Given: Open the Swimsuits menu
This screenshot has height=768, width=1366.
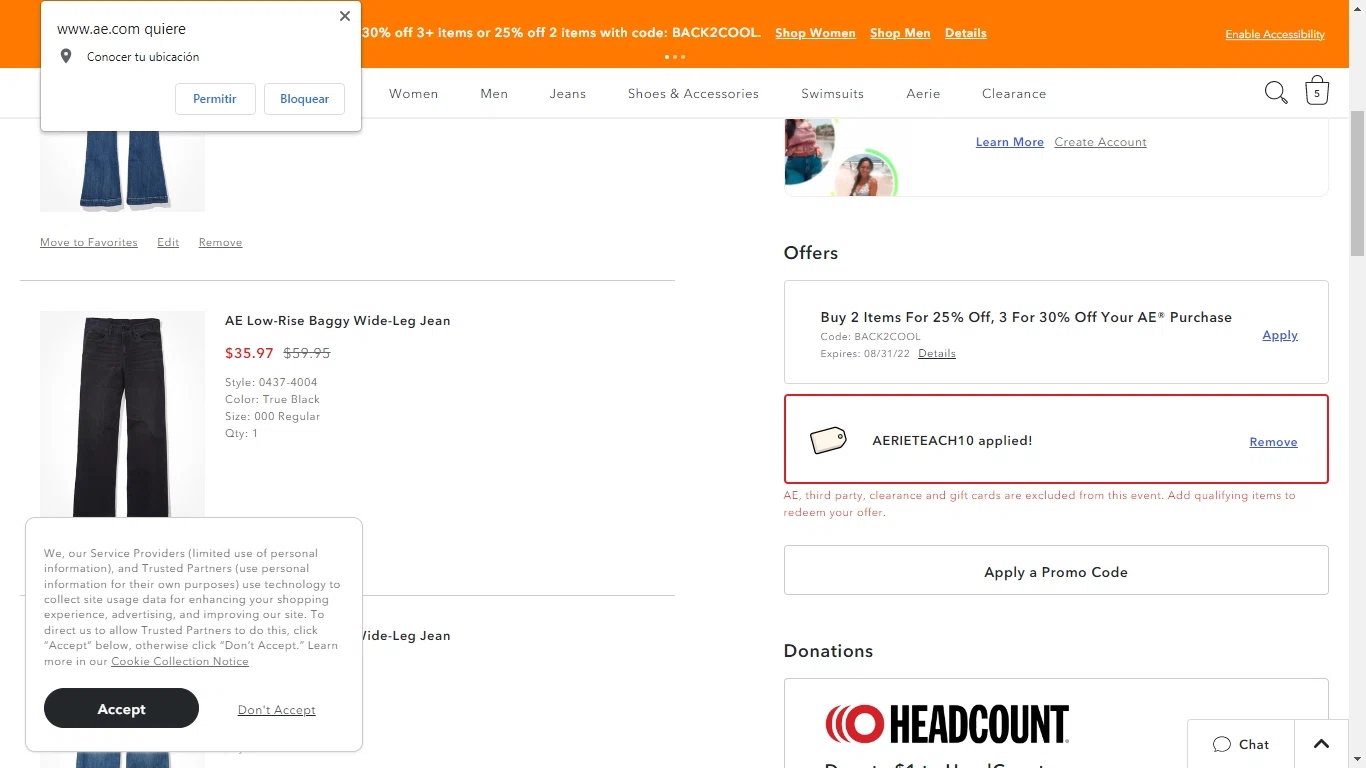Looking at the screenshot, I should pyautogui.click(x=832, y=93).
